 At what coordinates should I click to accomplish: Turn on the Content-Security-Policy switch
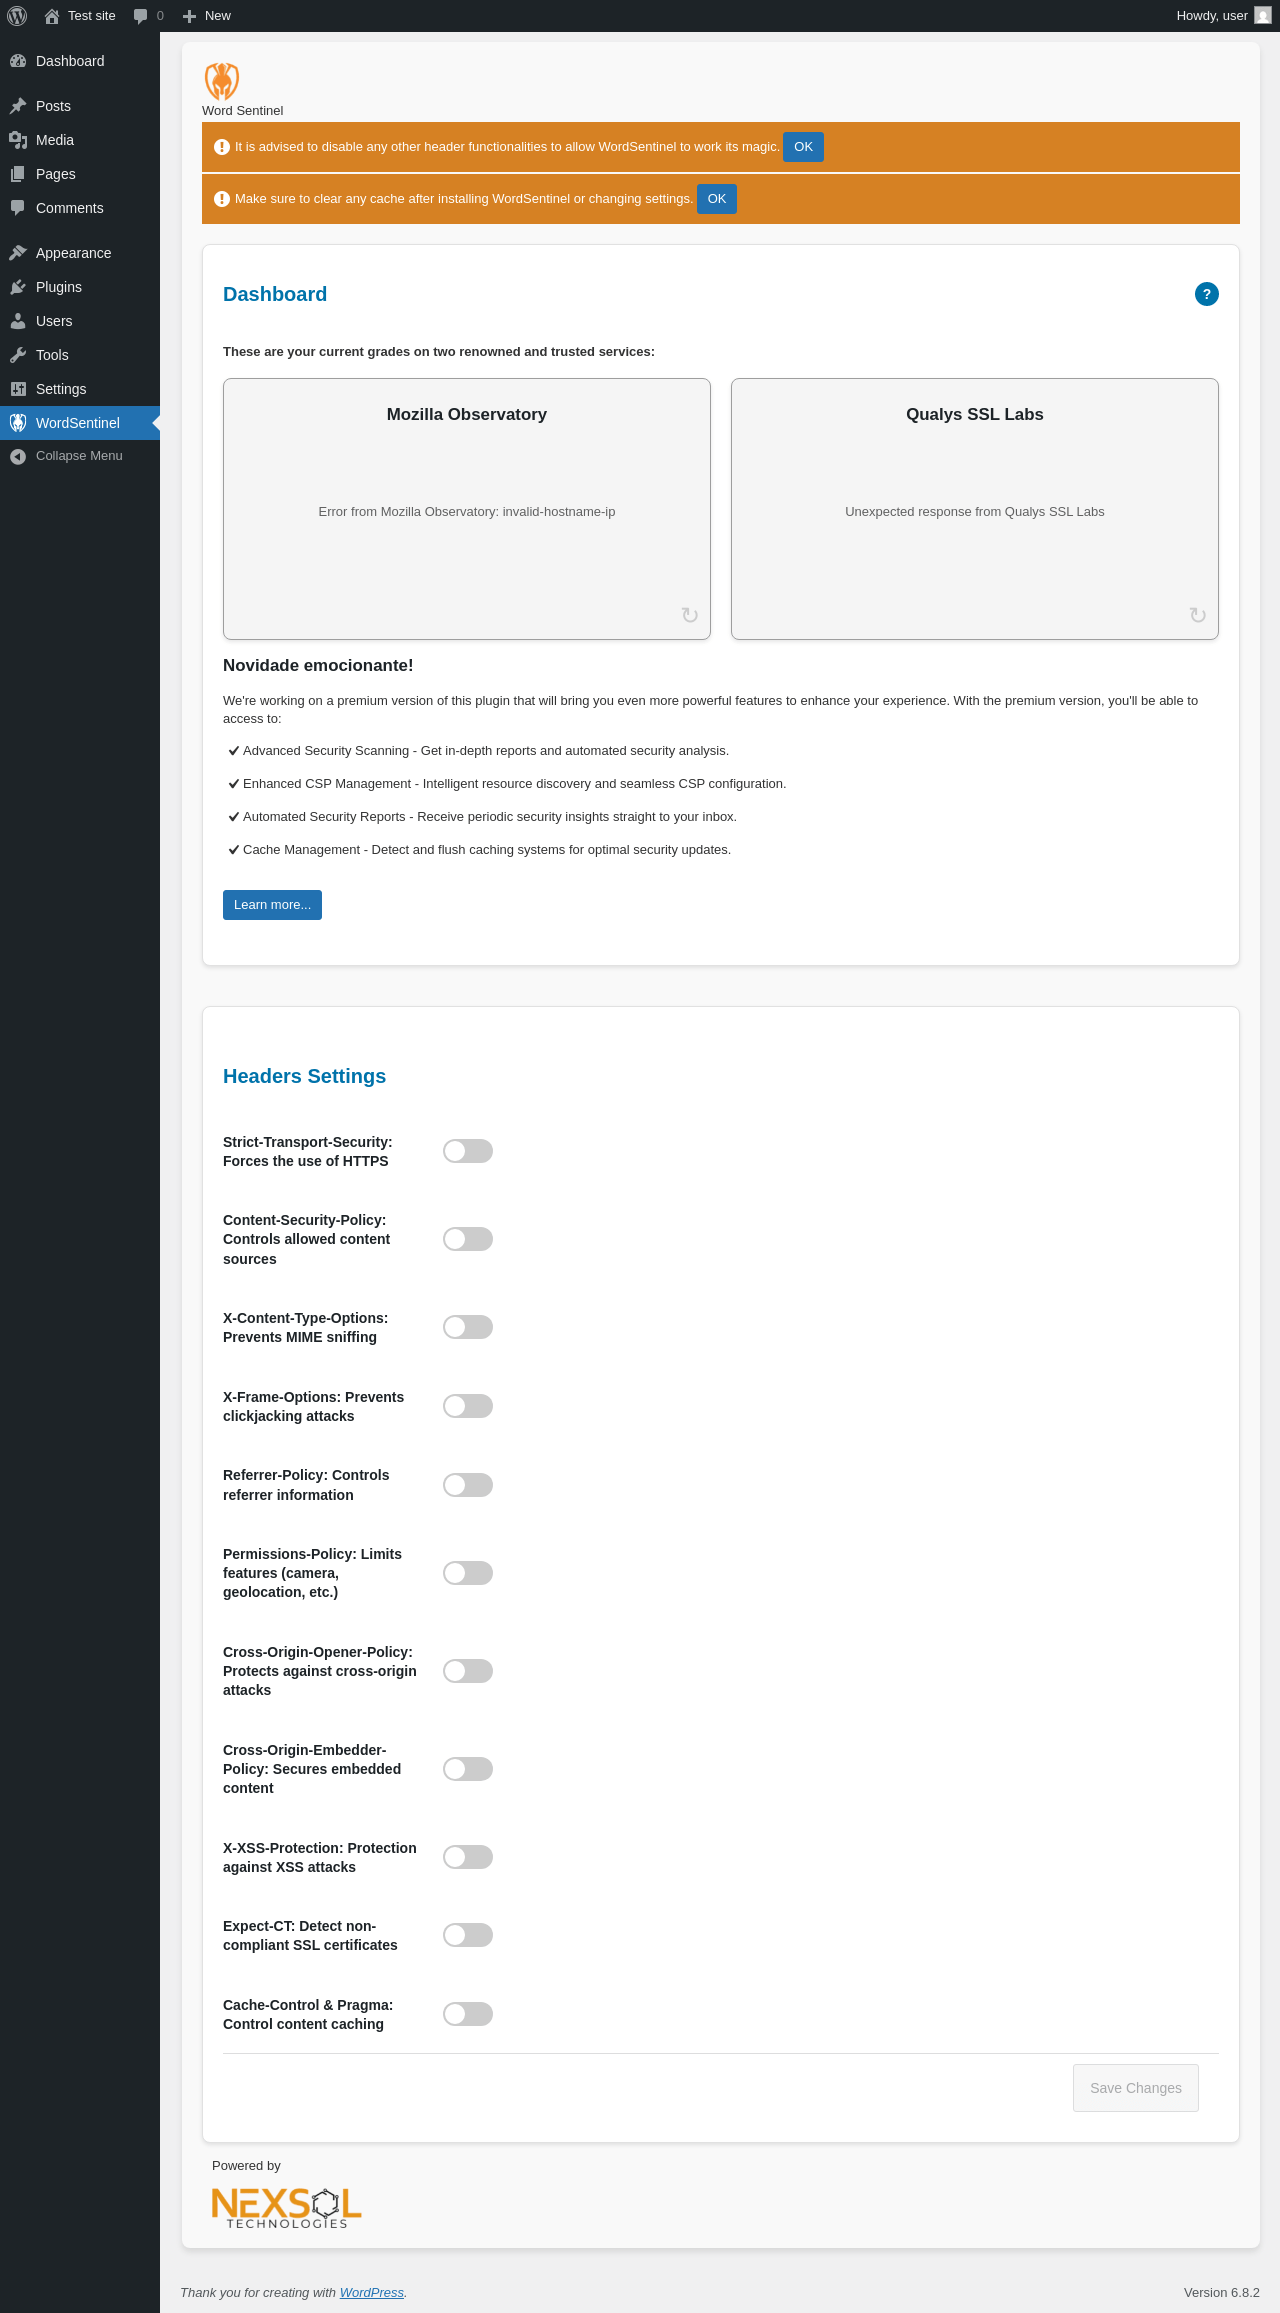468,1239
